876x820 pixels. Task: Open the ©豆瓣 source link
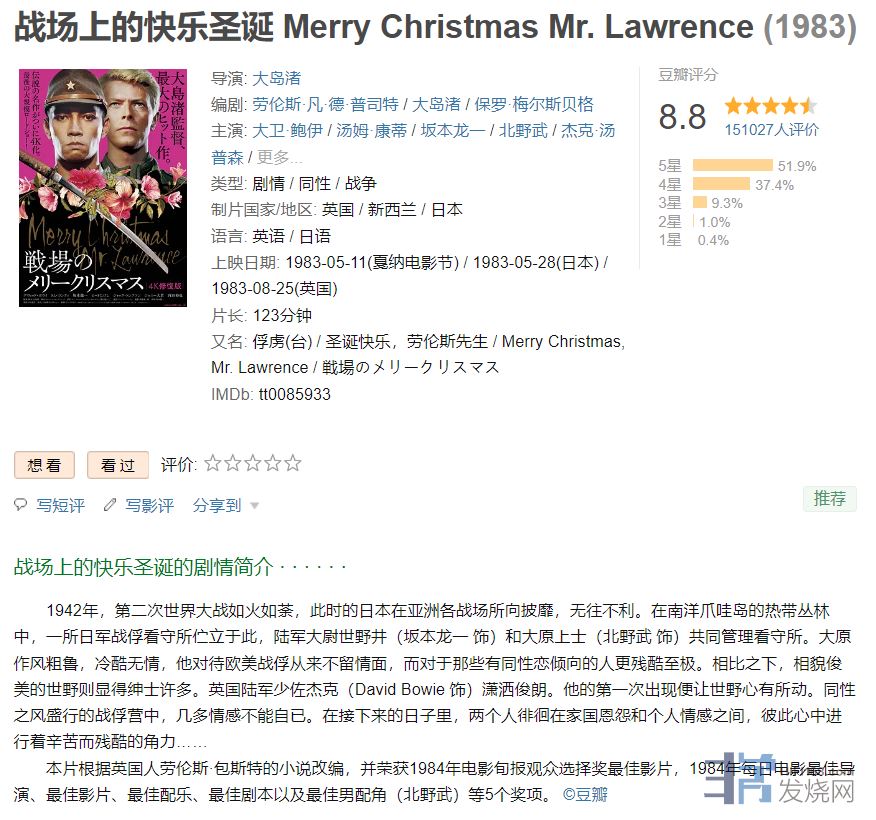(x=585, y=794)
